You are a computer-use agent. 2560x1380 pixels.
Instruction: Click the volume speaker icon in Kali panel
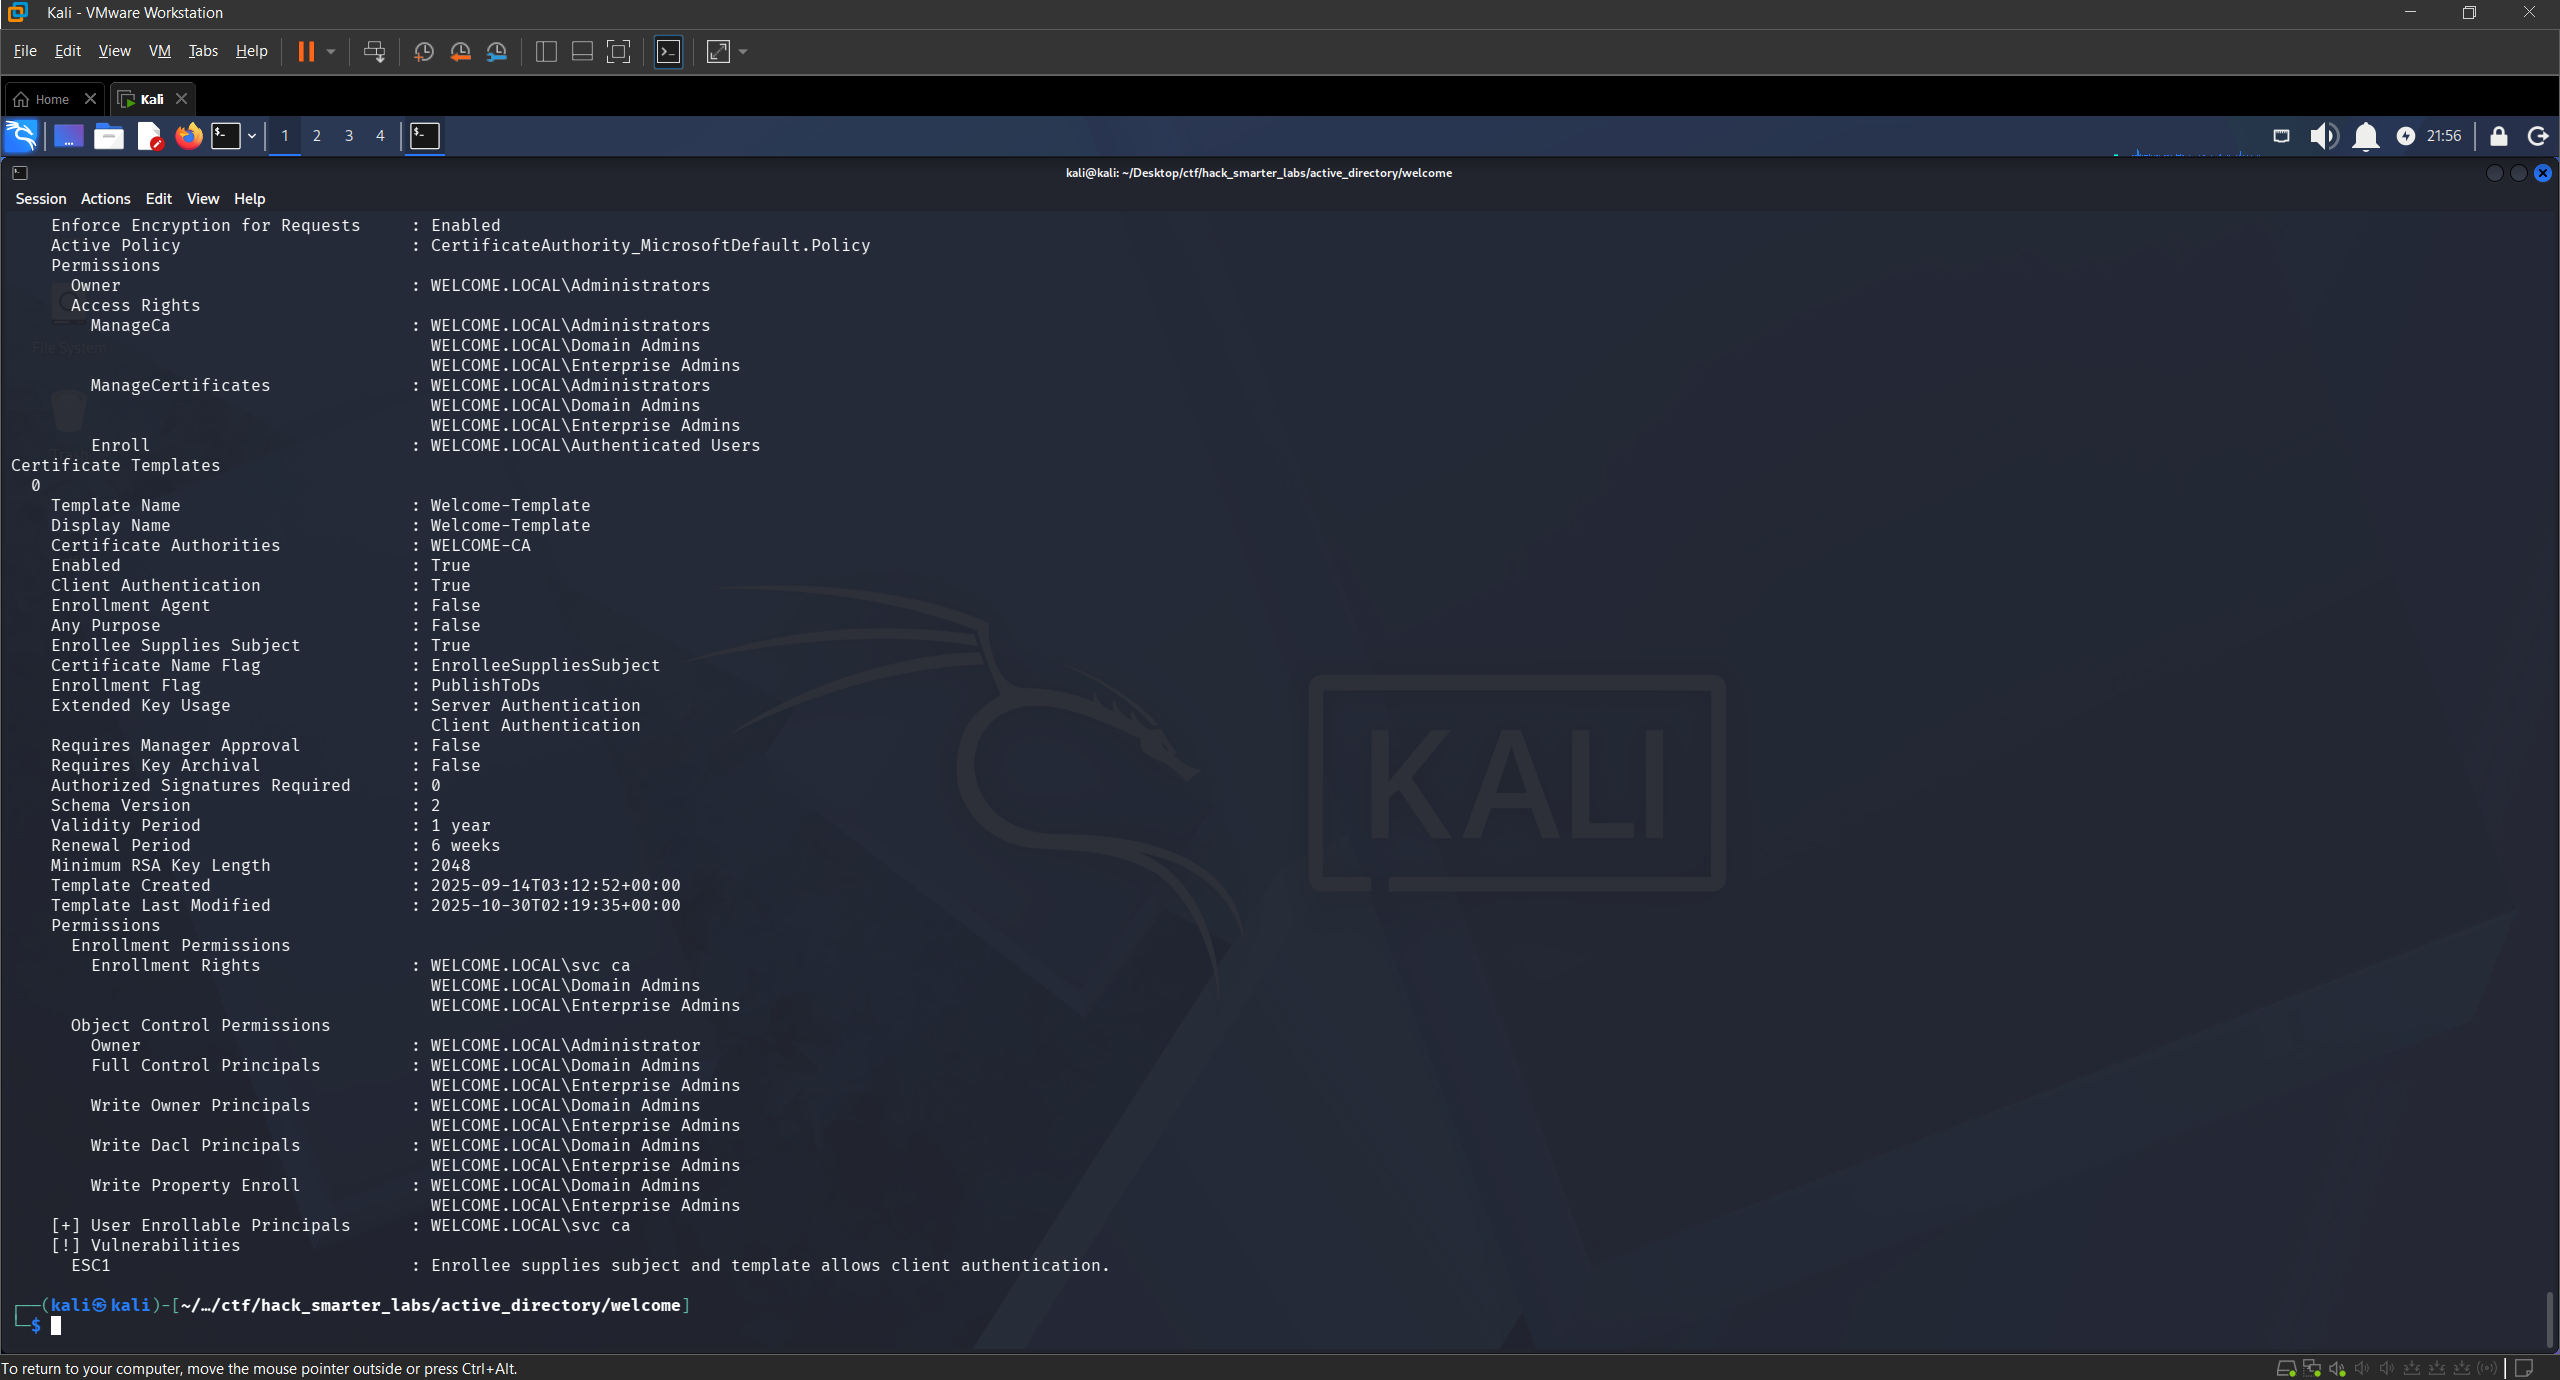(x=2323, y=136)
